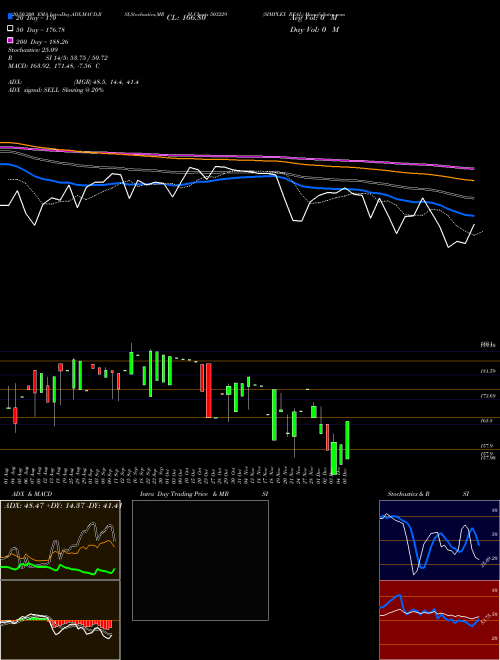Open the red RSI chart panel
This screenshot has width=500, height=660.
439,620
